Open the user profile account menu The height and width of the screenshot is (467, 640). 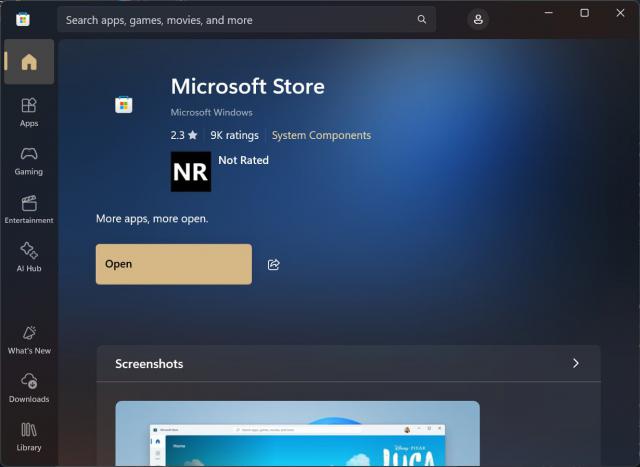tap(478, 20)
